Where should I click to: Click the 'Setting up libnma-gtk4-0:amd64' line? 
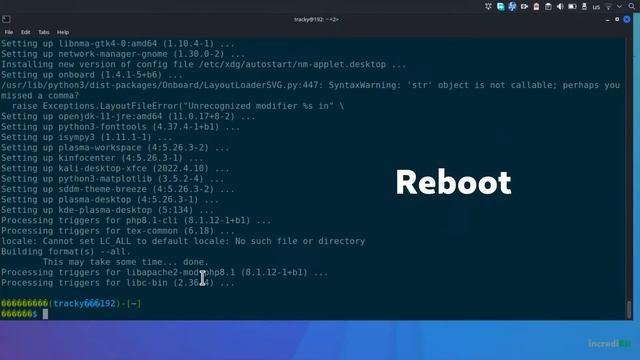pos(118,43)
